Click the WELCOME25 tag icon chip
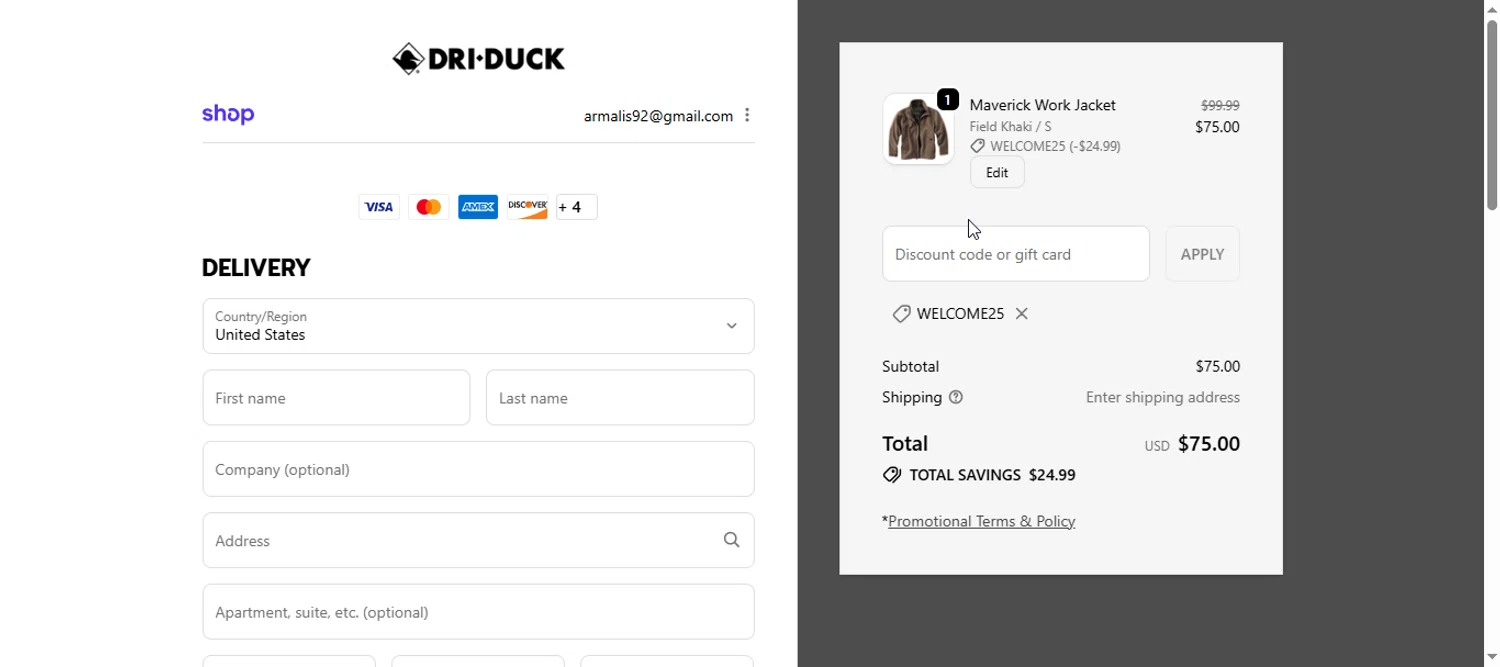Screen dimensions: 1500x667 [901, 314]
